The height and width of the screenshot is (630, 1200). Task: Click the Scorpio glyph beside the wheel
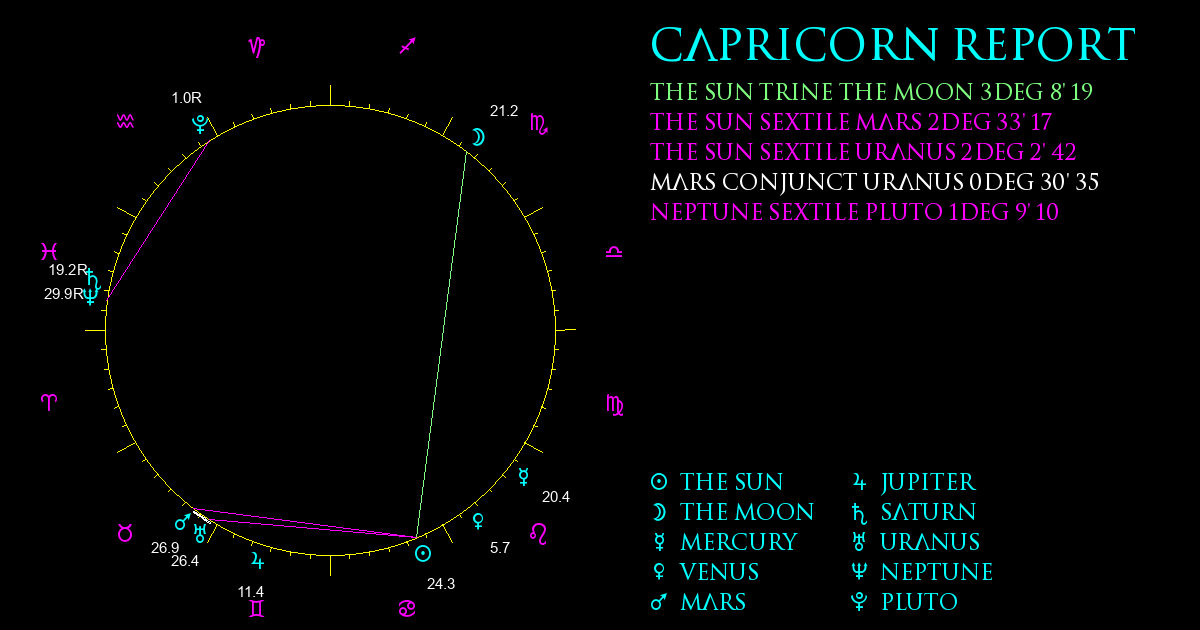(x=538, y=125)
